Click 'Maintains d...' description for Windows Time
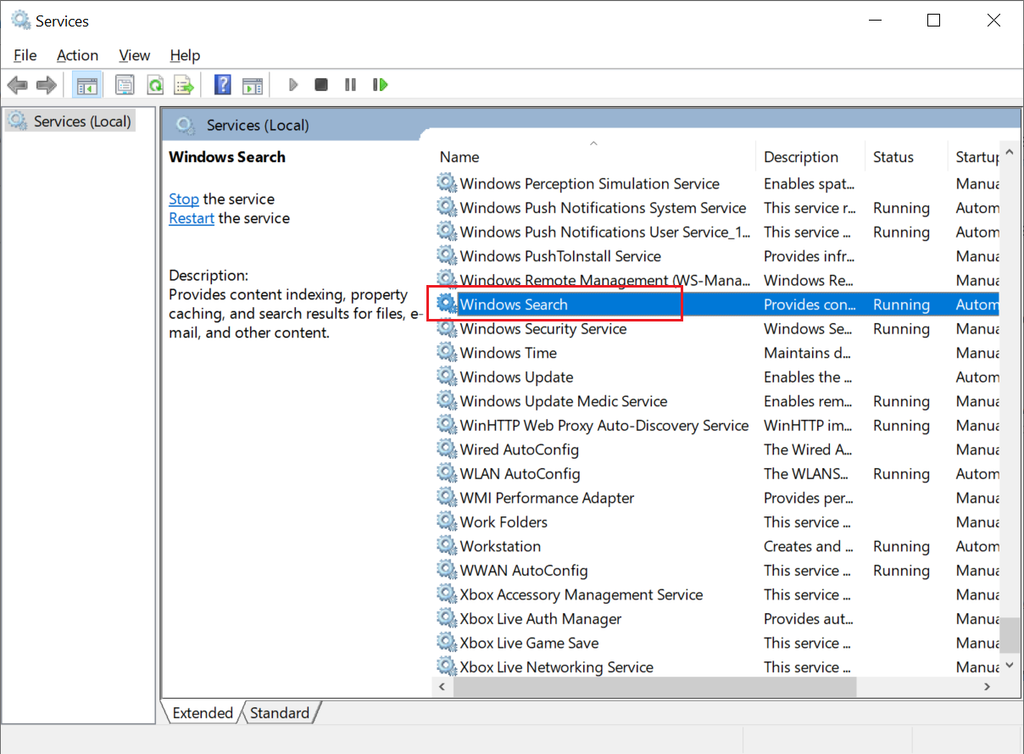 pos(807,353)
